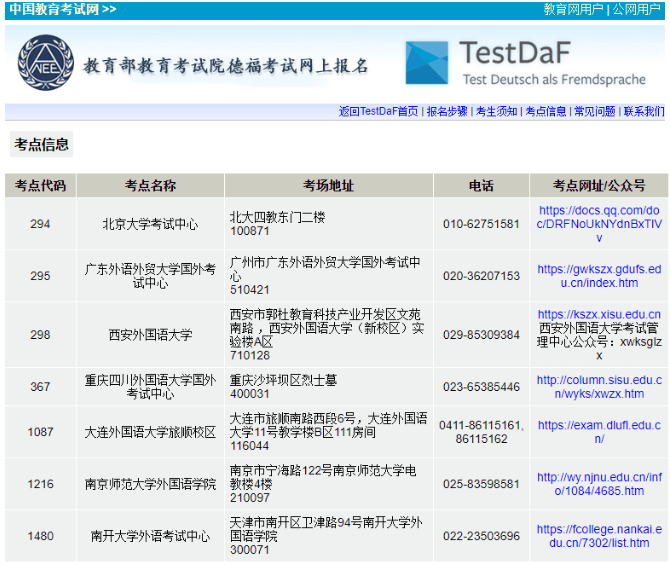
Task: Open the gwkszx.gdufs.edu.cn link
Action: click(x=599, y=276)
